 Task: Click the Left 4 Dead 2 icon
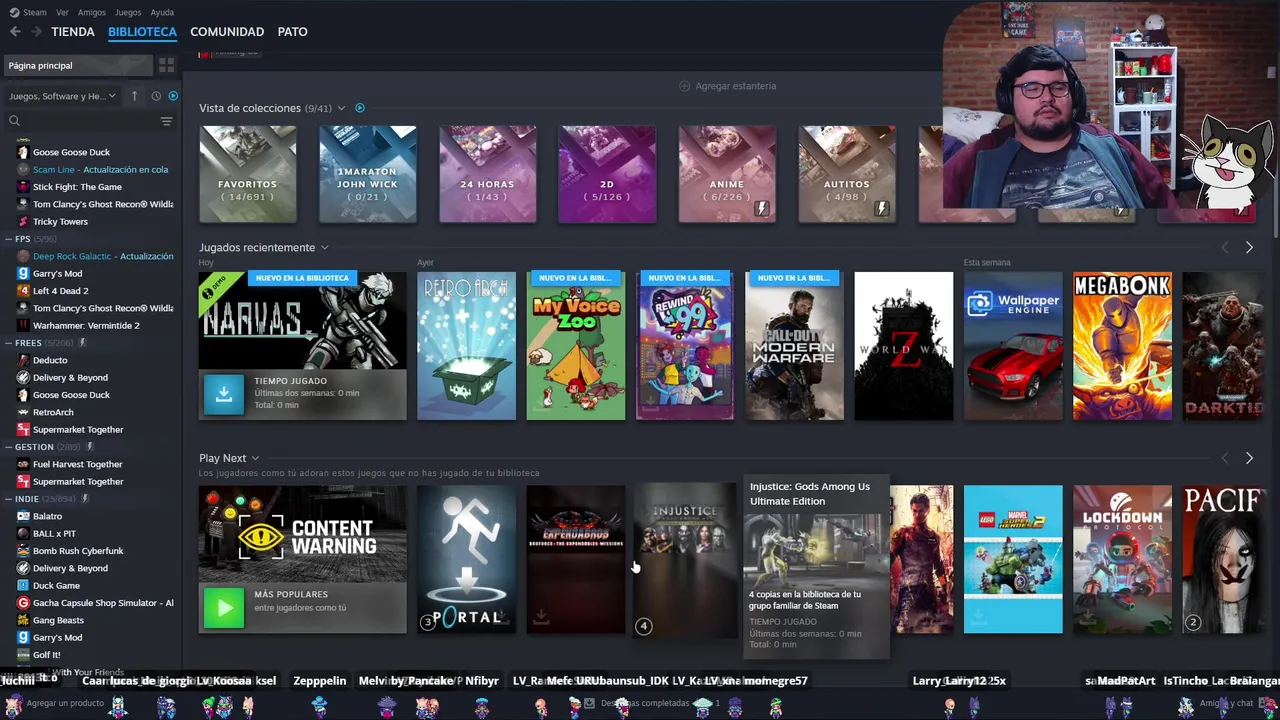24,291
